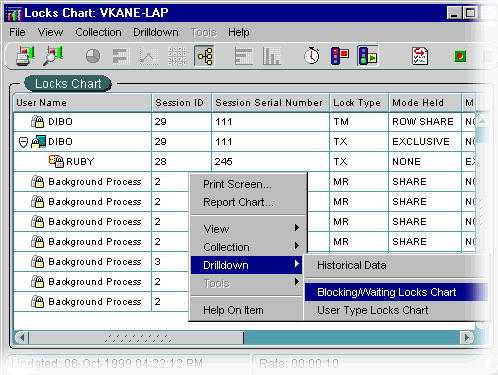Image resolution: width=498 pixels, height=375 pixels.
Task: Select the hierarchical tree view icon
Action: (204, 56)
